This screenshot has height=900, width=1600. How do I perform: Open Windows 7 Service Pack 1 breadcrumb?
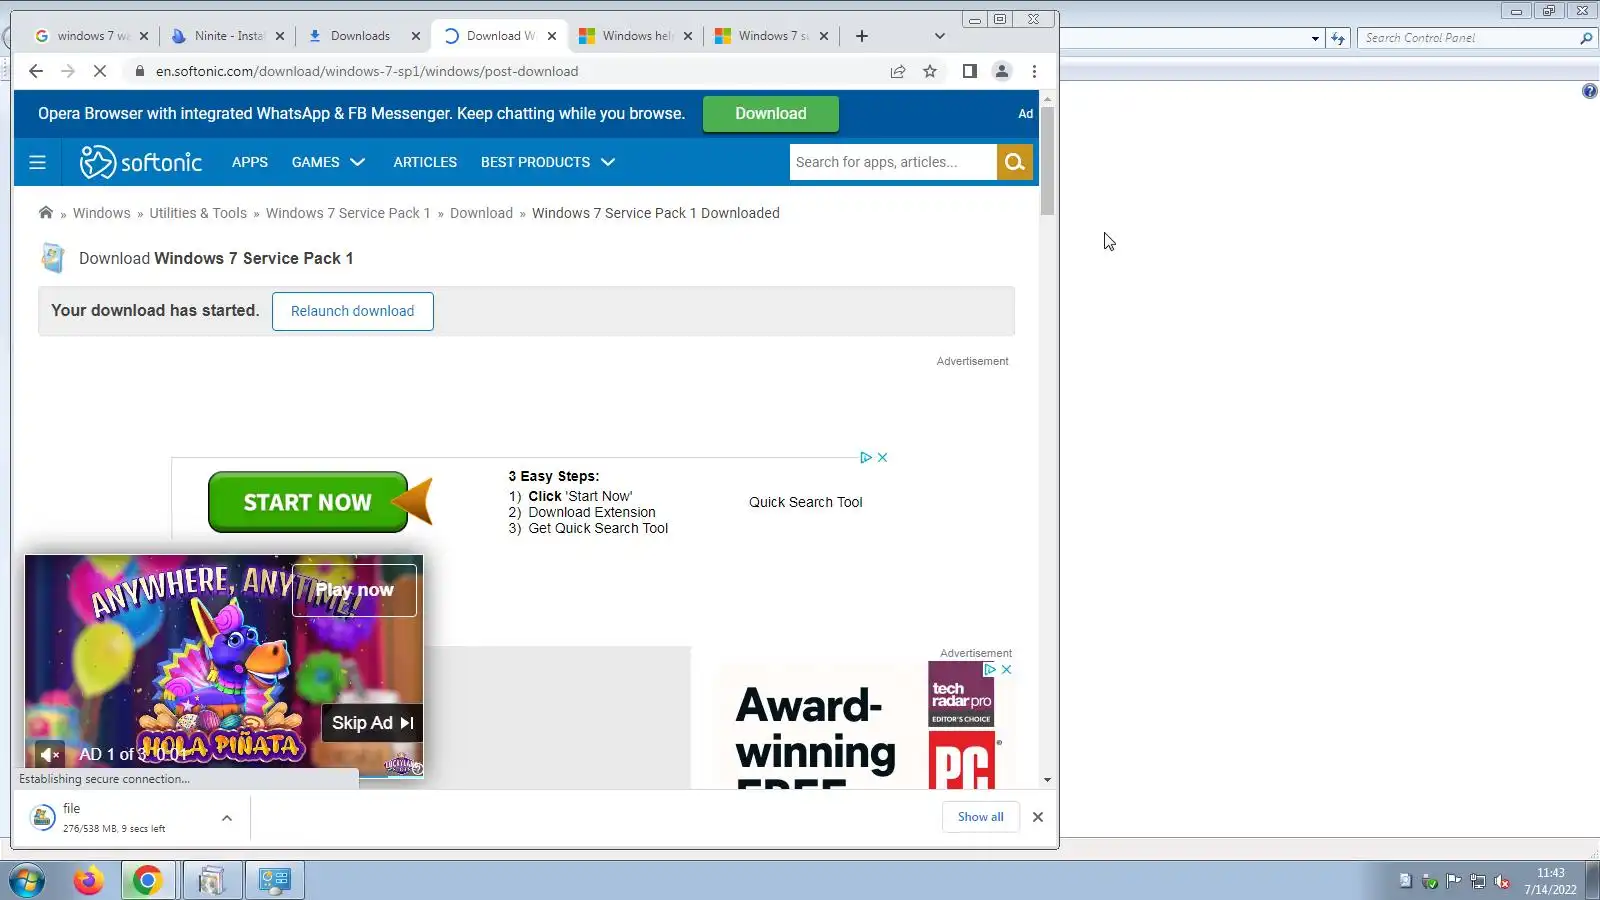point(348,213)
